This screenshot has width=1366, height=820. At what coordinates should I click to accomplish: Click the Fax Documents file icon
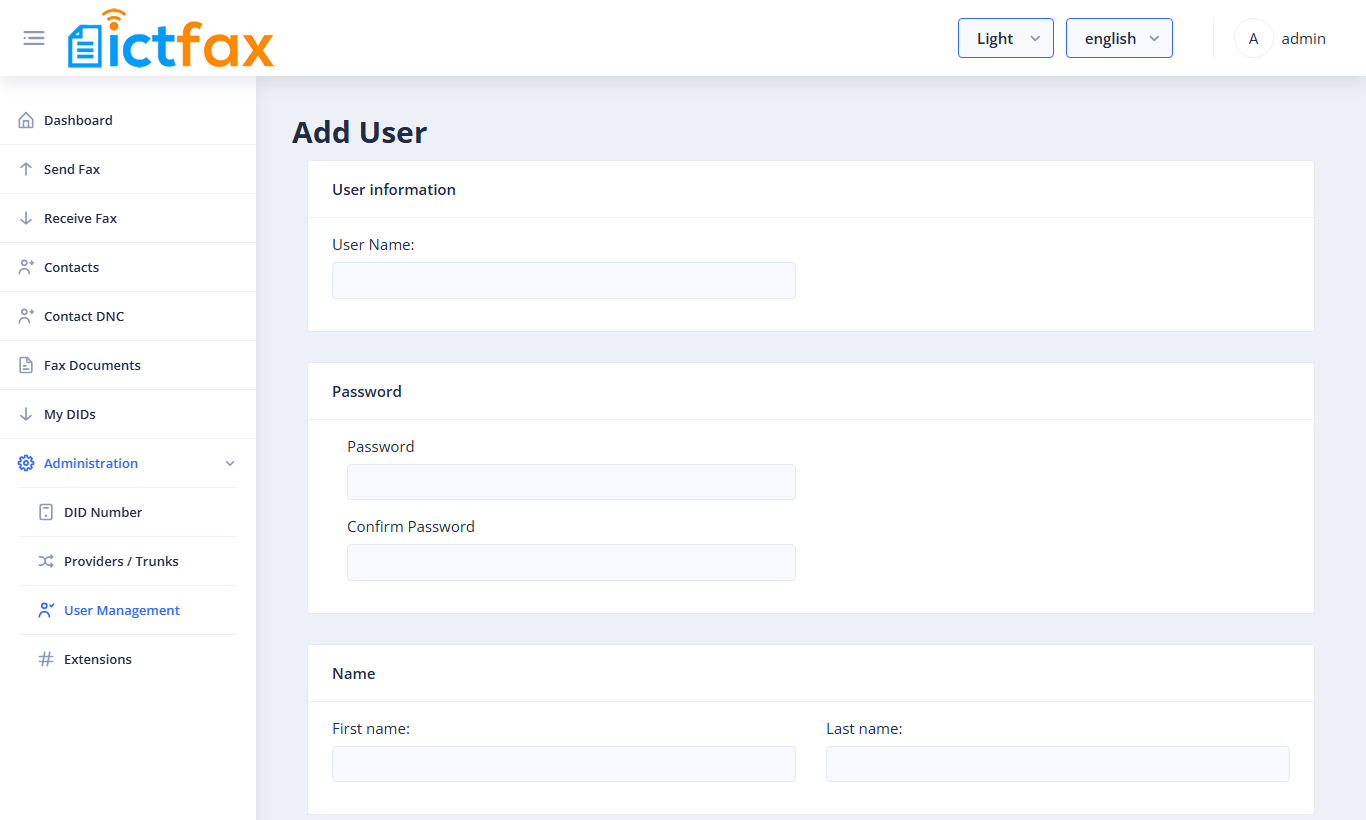coord(26,365)
